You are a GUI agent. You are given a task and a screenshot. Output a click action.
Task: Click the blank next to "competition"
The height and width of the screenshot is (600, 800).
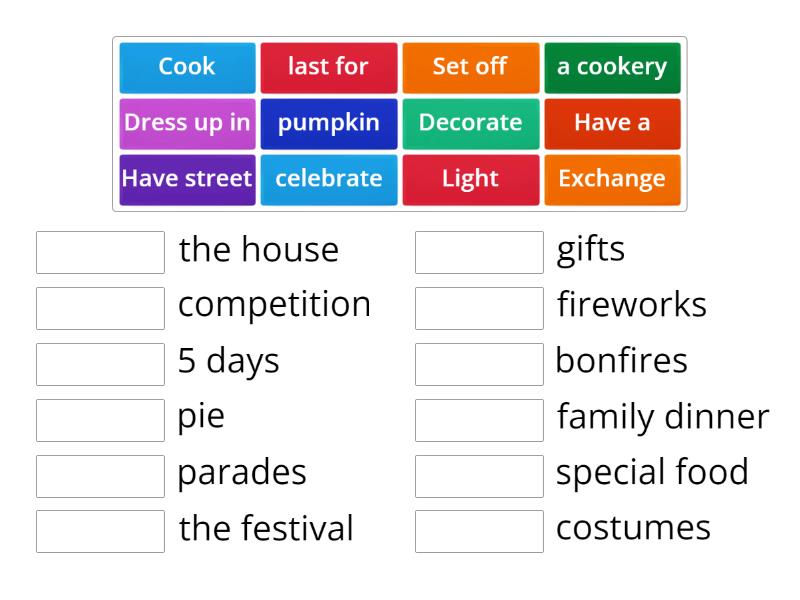coord(99,306)
